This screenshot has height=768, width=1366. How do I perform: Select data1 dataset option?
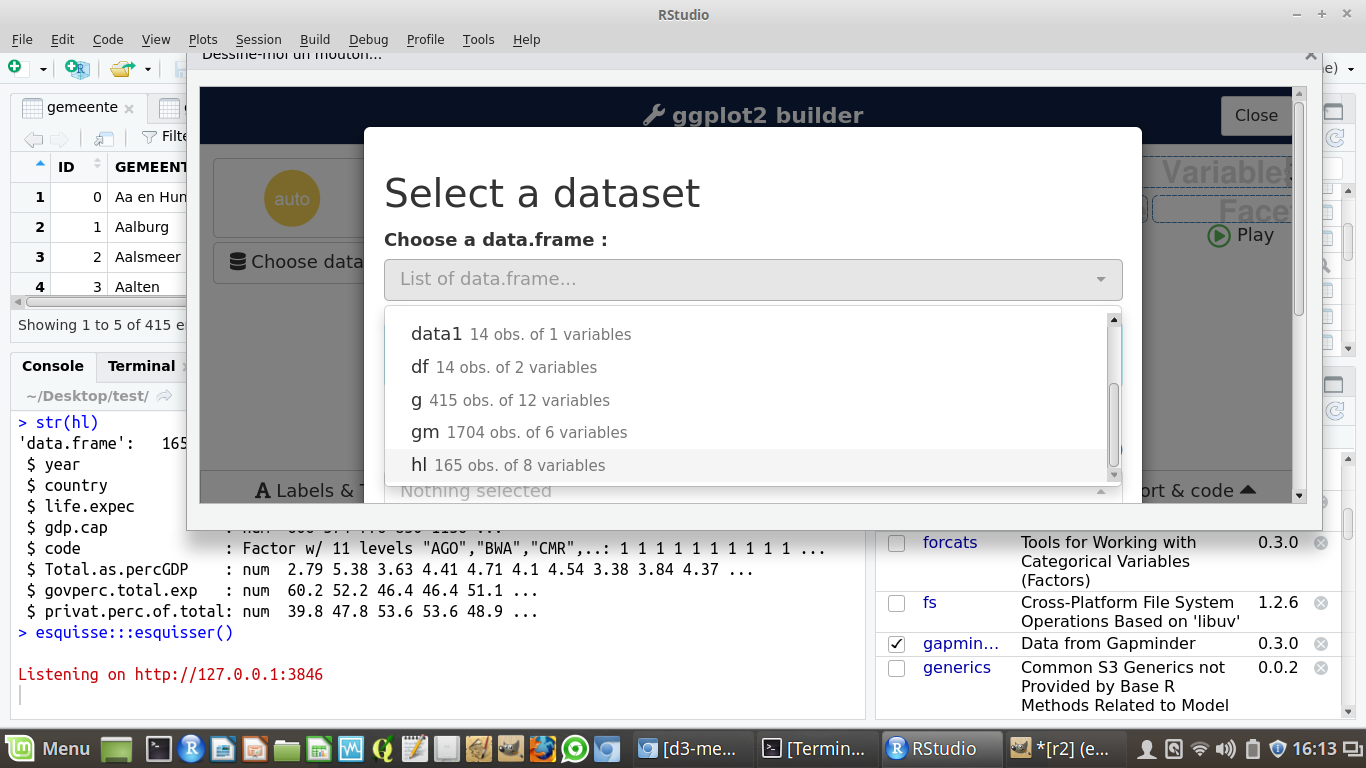746,334
